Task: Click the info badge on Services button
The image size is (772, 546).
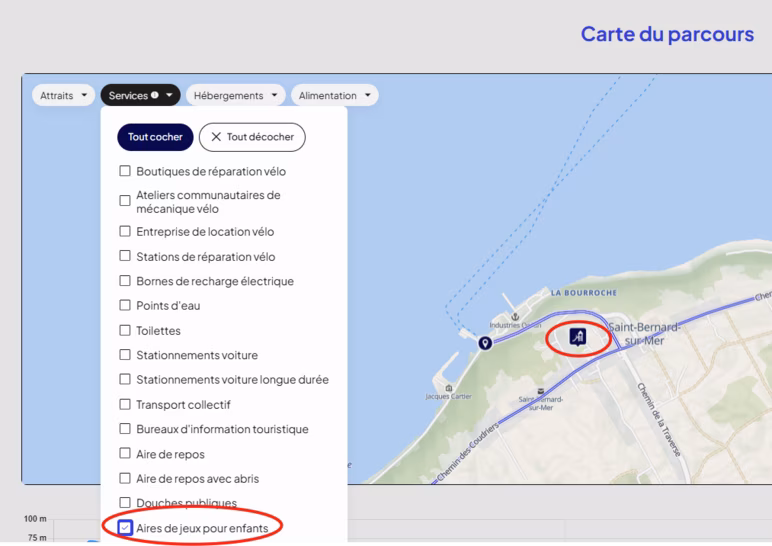Action: (155, 95)
